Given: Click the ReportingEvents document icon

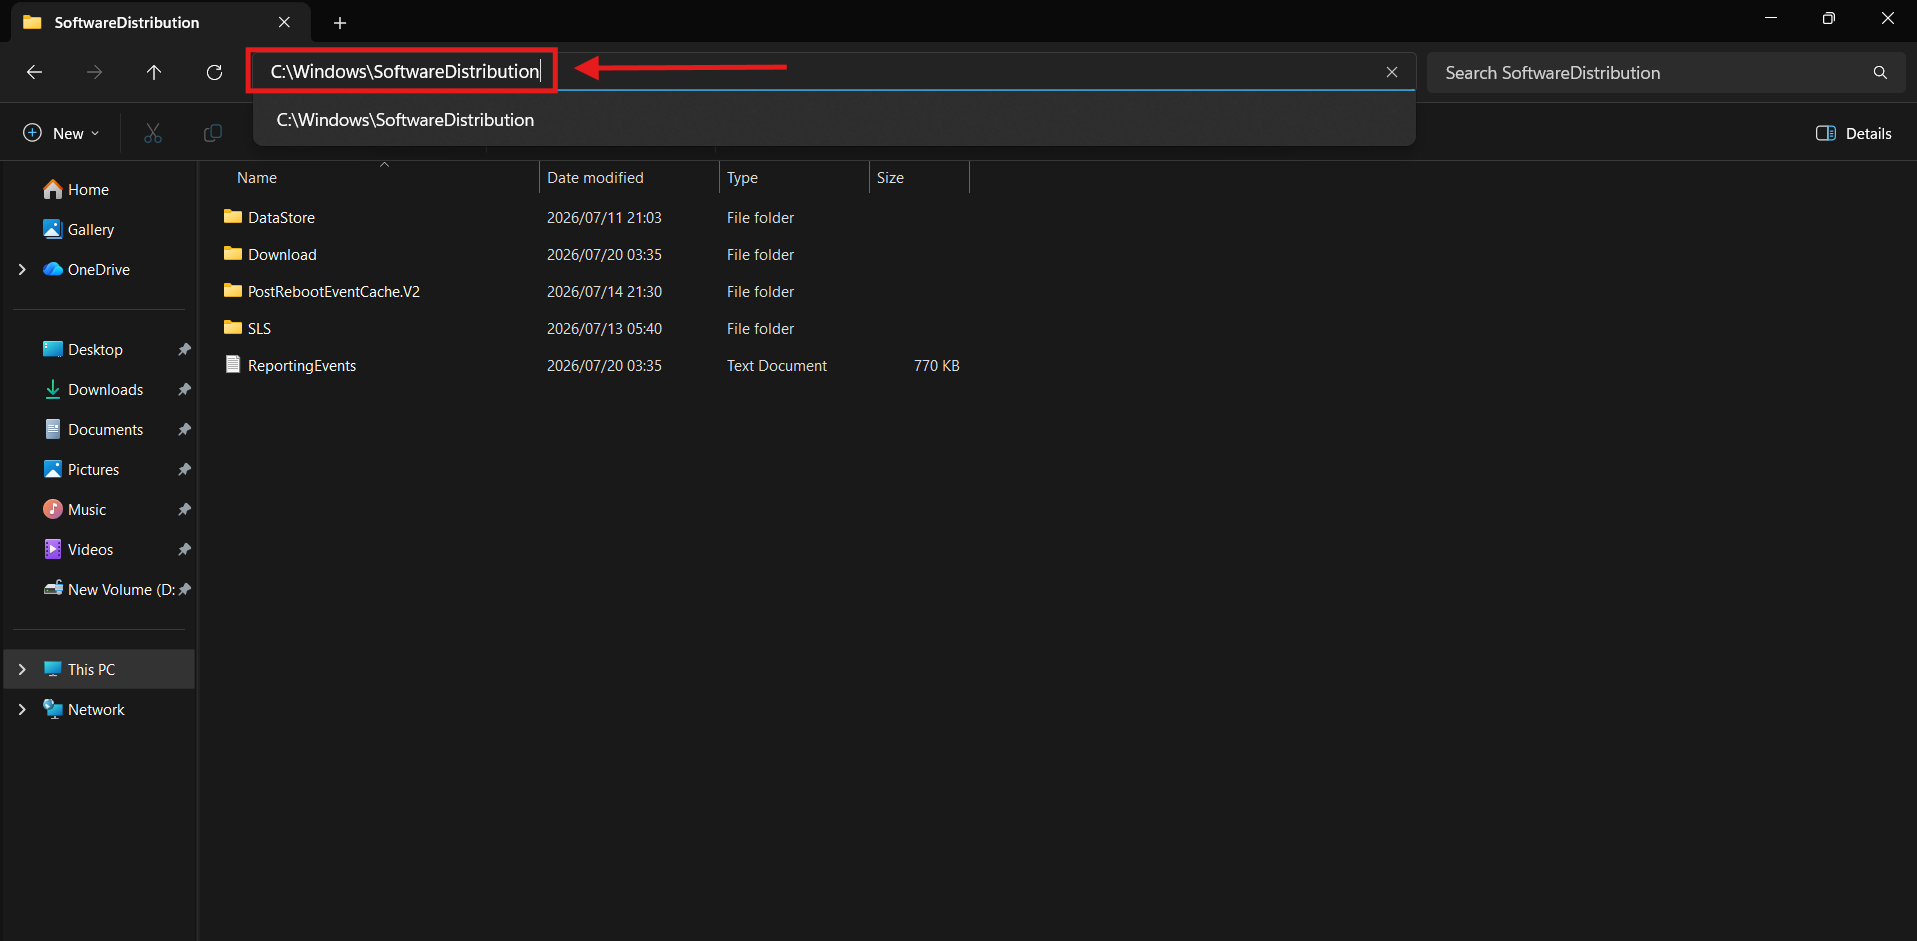Looking at the screenshot, I should coord(233,364).
